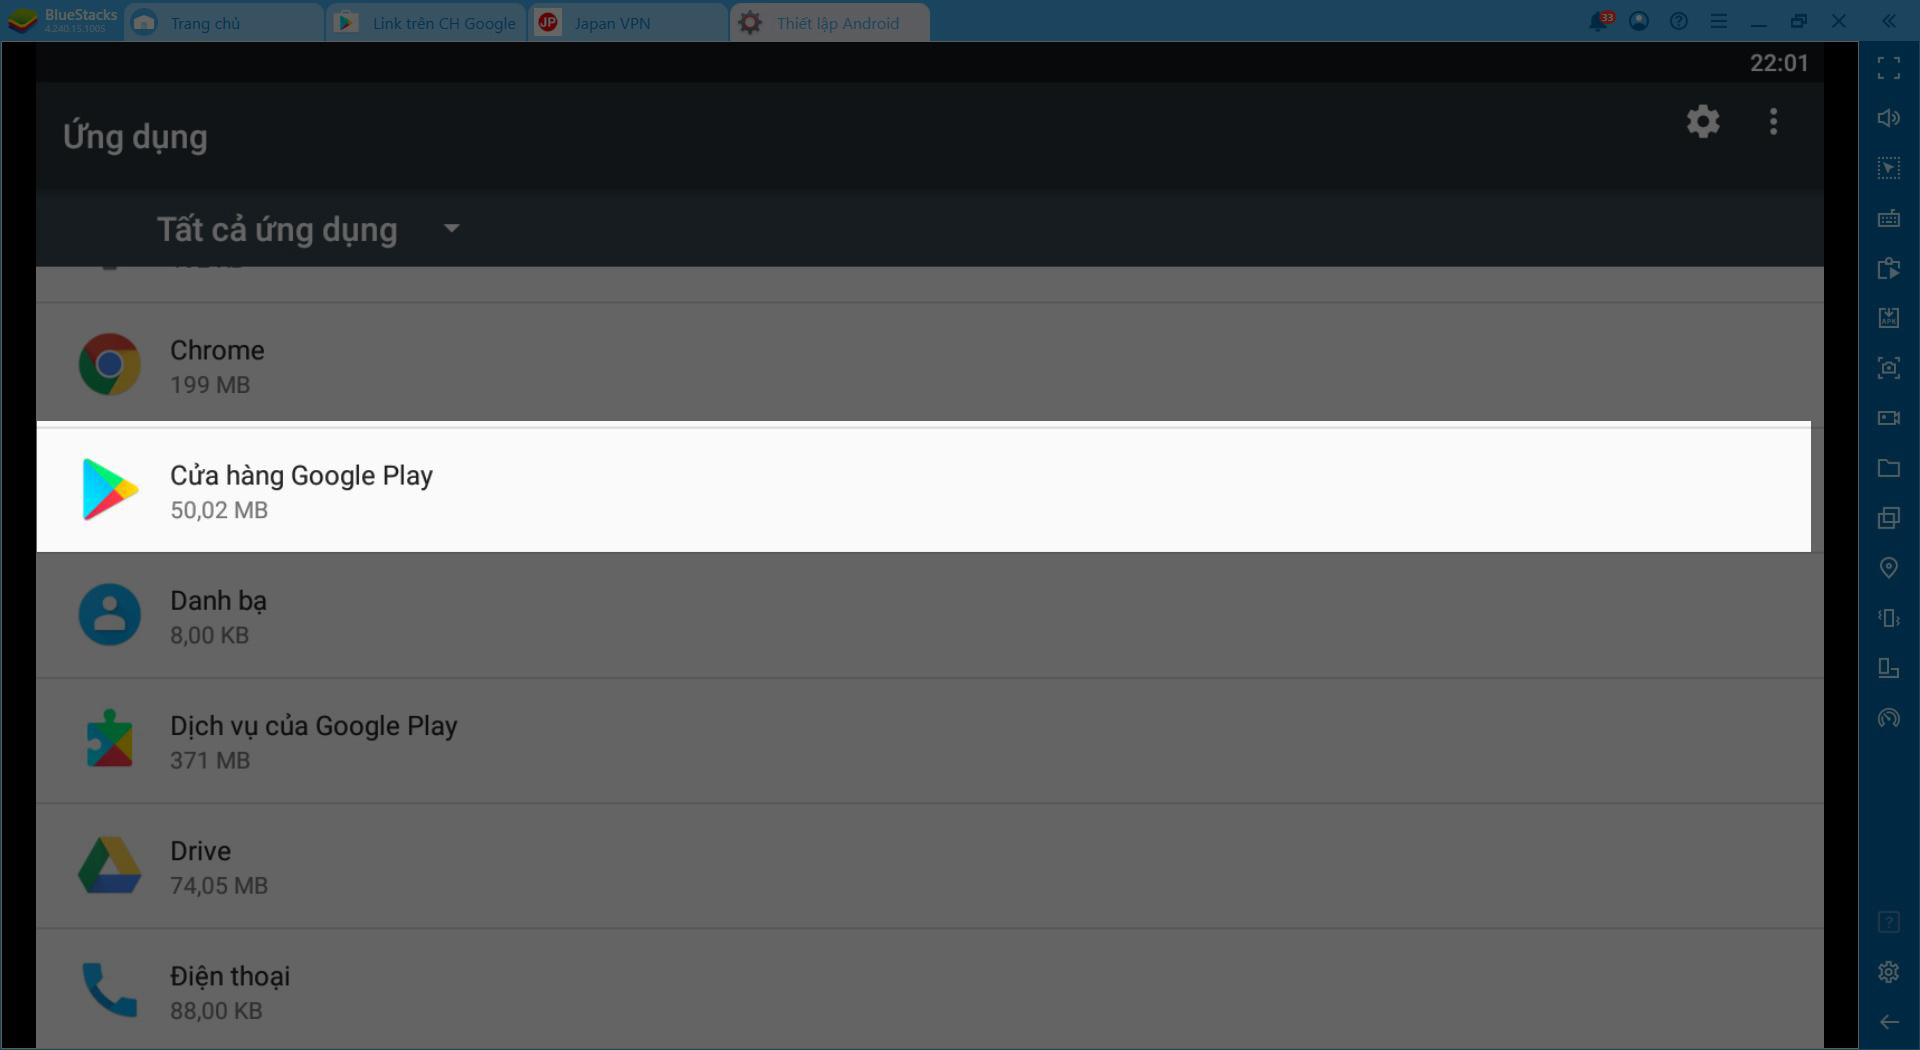Open the three-dot overflow menu
The width and height of the screenshot is (1920, 1050).
tap(1773, 122)
